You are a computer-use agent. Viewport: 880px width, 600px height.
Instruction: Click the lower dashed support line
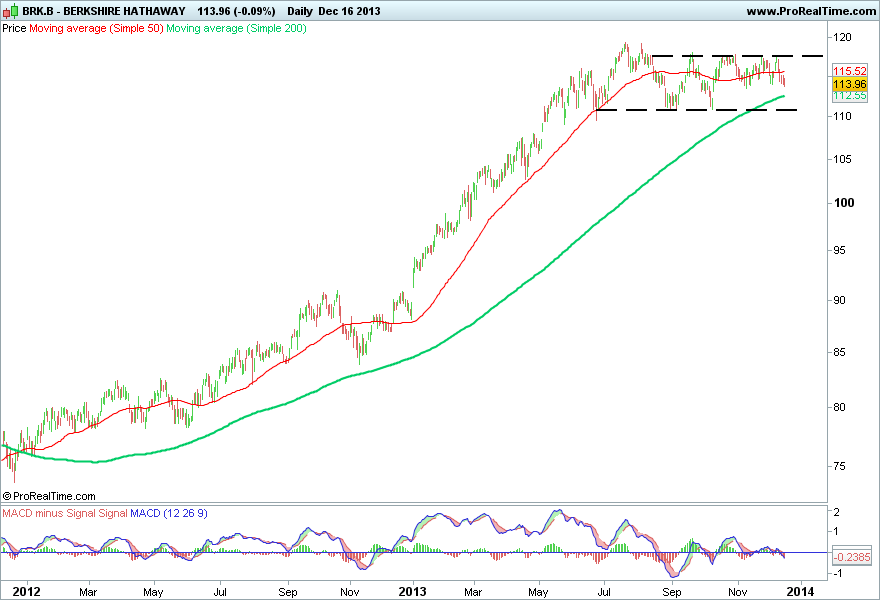click(x=696, y=110)
